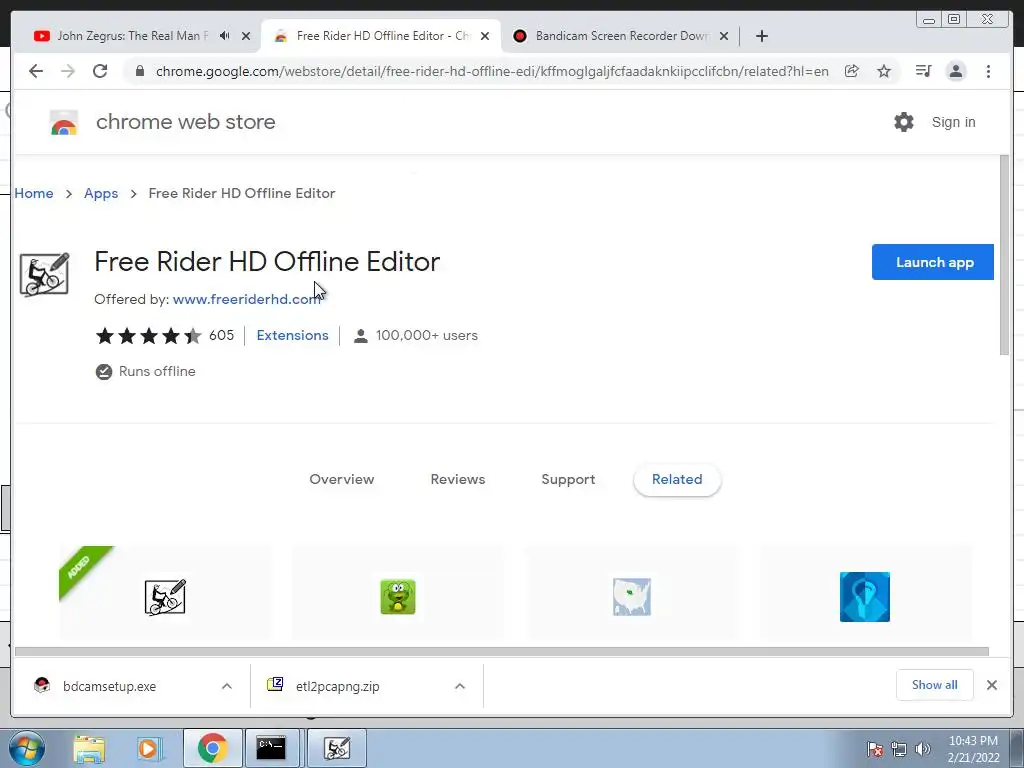Switch to the Support tab

[x=568, y=479]
